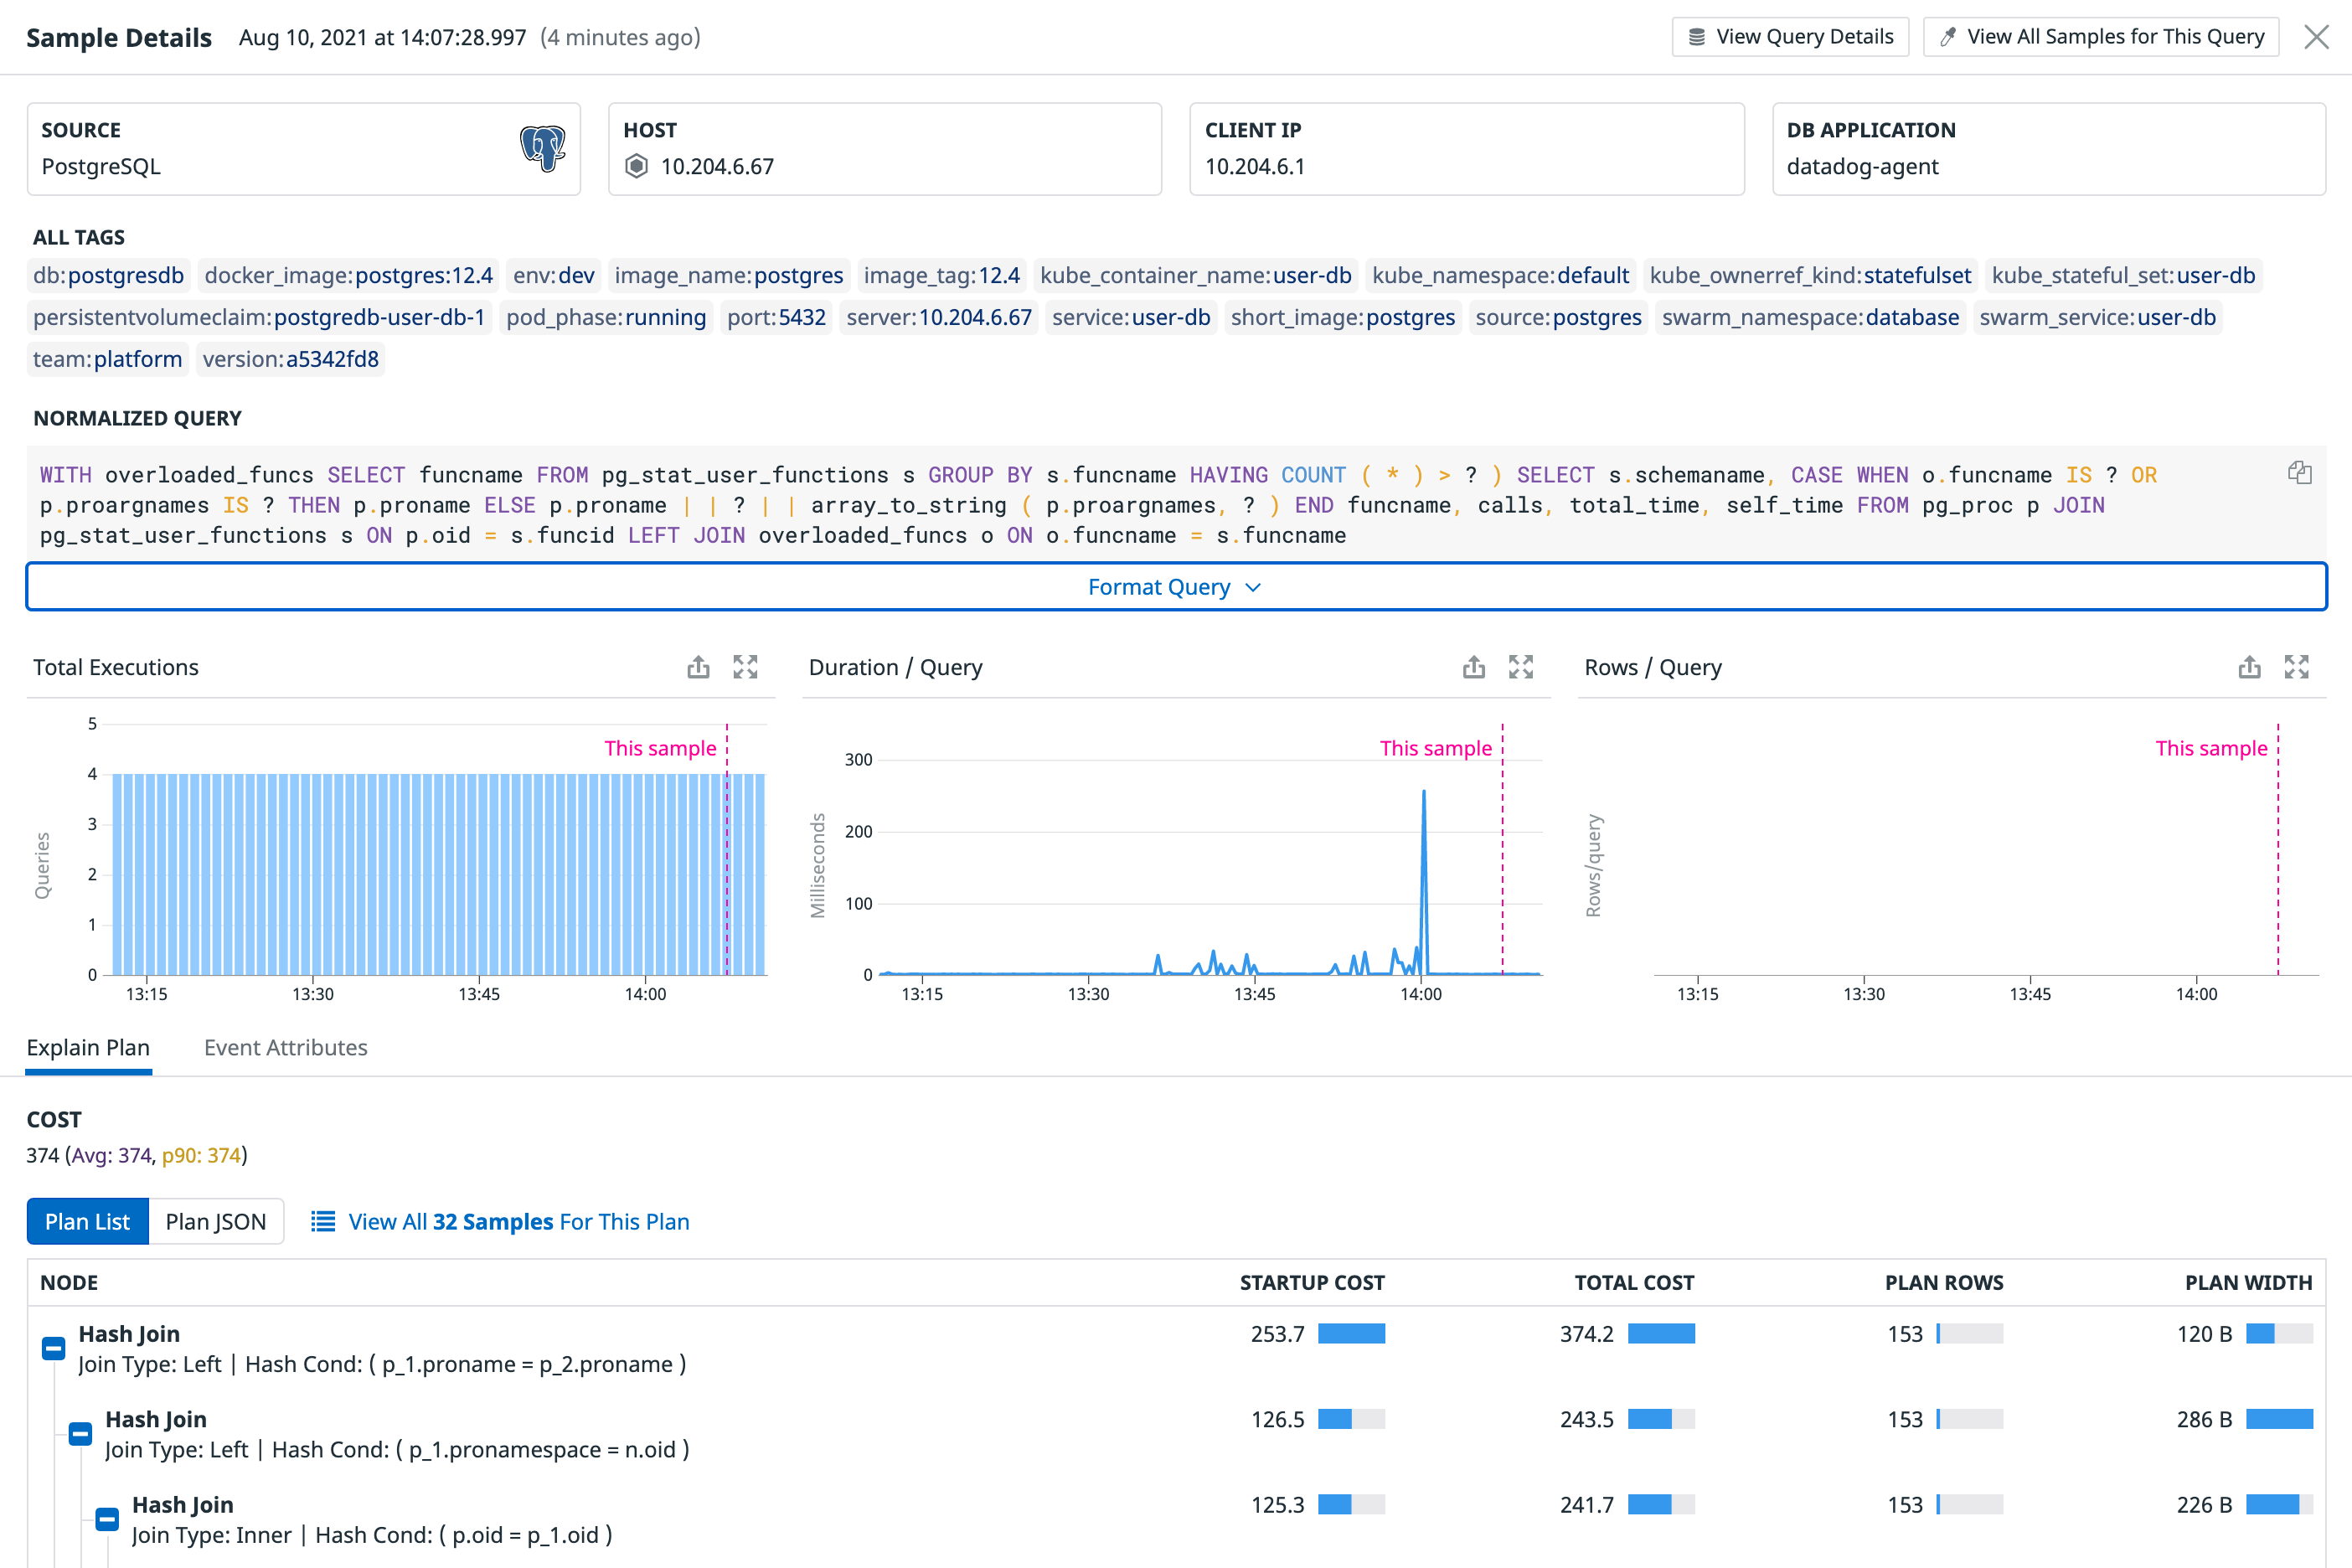Image resolution: width=2352 pixels, height=1568 pixels.
Task: Open View Query Details
Action: coord(1790,37)
